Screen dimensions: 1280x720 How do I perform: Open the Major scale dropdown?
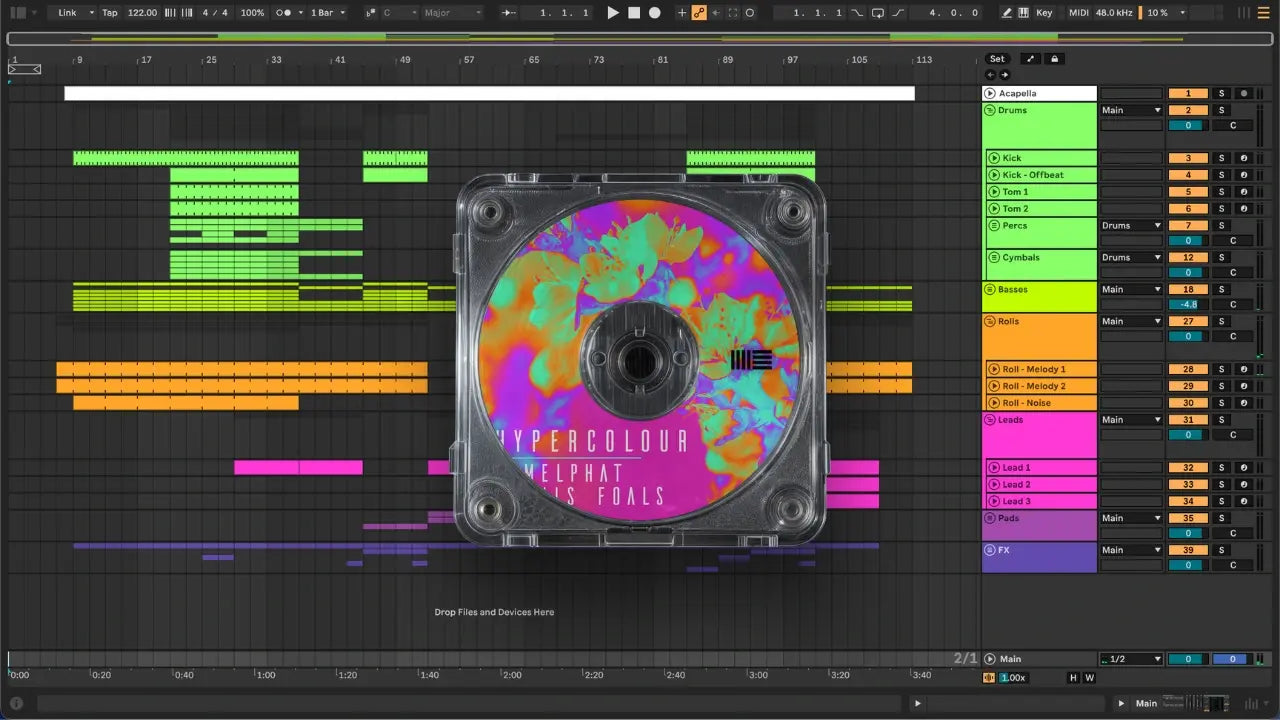(x=452, y=13)
